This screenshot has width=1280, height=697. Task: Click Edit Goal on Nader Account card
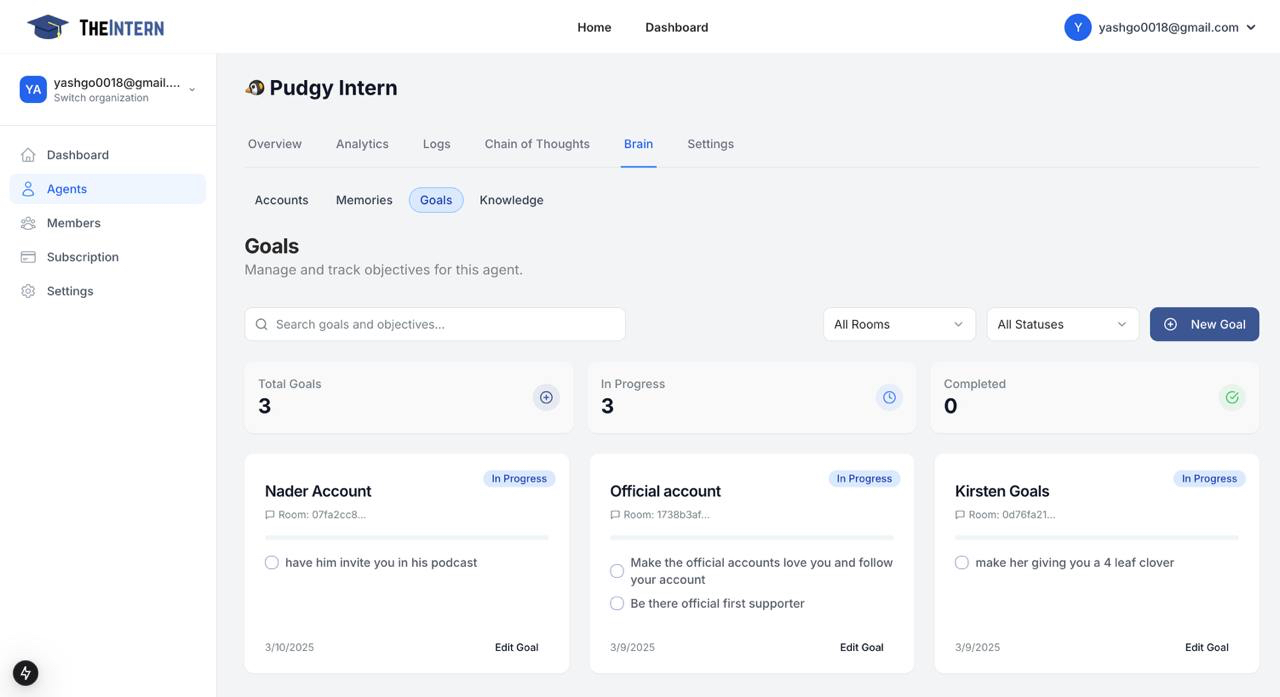click(x=516, y=647)
